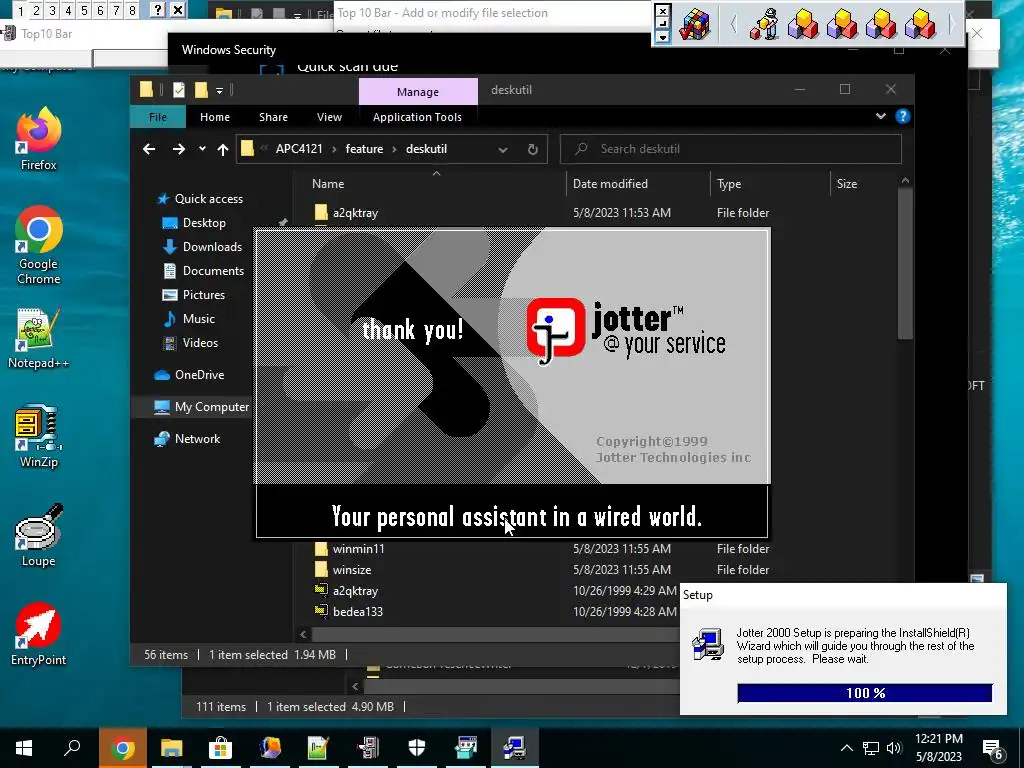This screenshot has width=1024, height=768.
Task: Select number 1 button in Top10 Bar
Action: click(x=21, y=10)
